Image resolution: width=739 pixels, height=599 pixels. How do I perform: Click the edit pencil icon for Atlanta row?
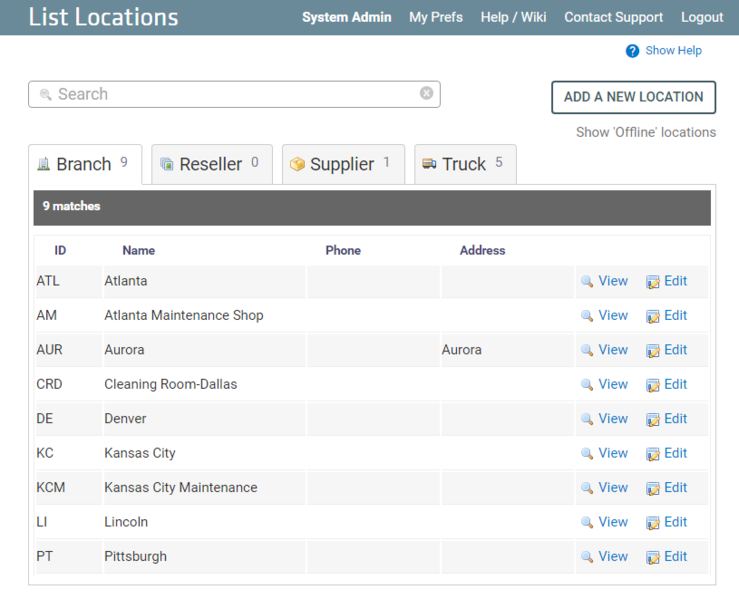coord(653,282)
